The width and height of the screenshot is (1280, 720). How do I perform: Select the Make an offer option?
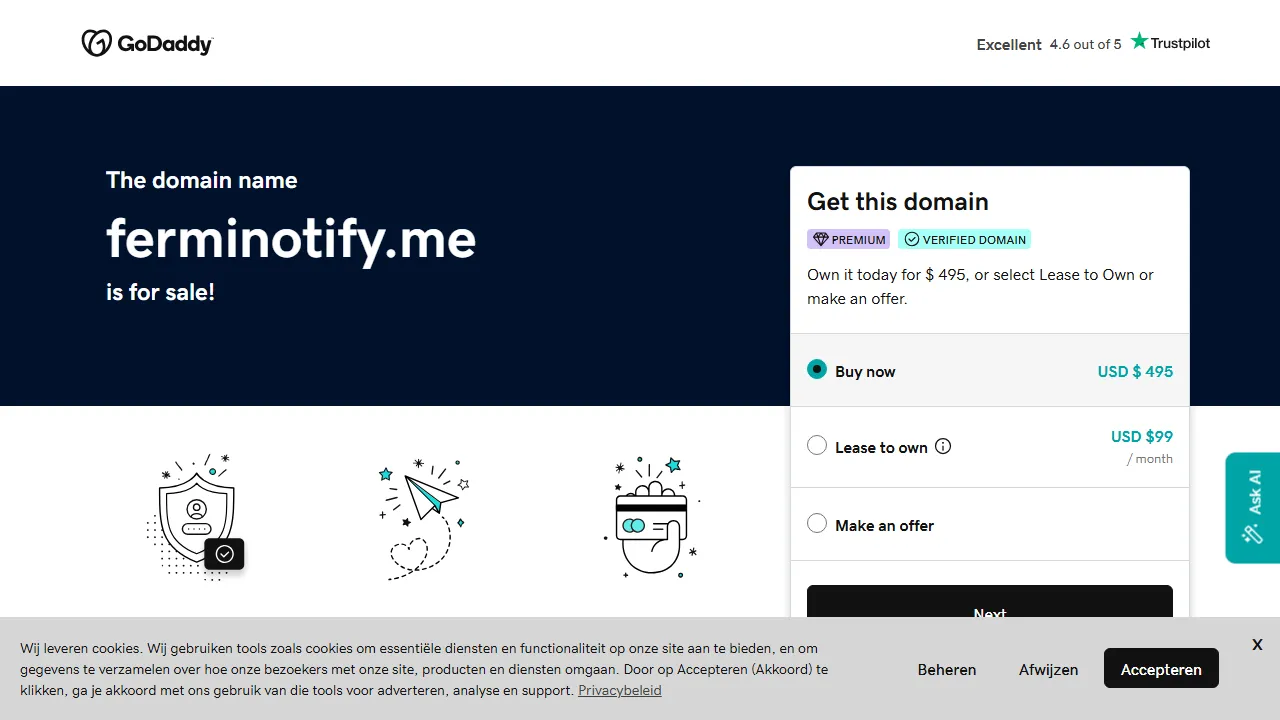817,522
